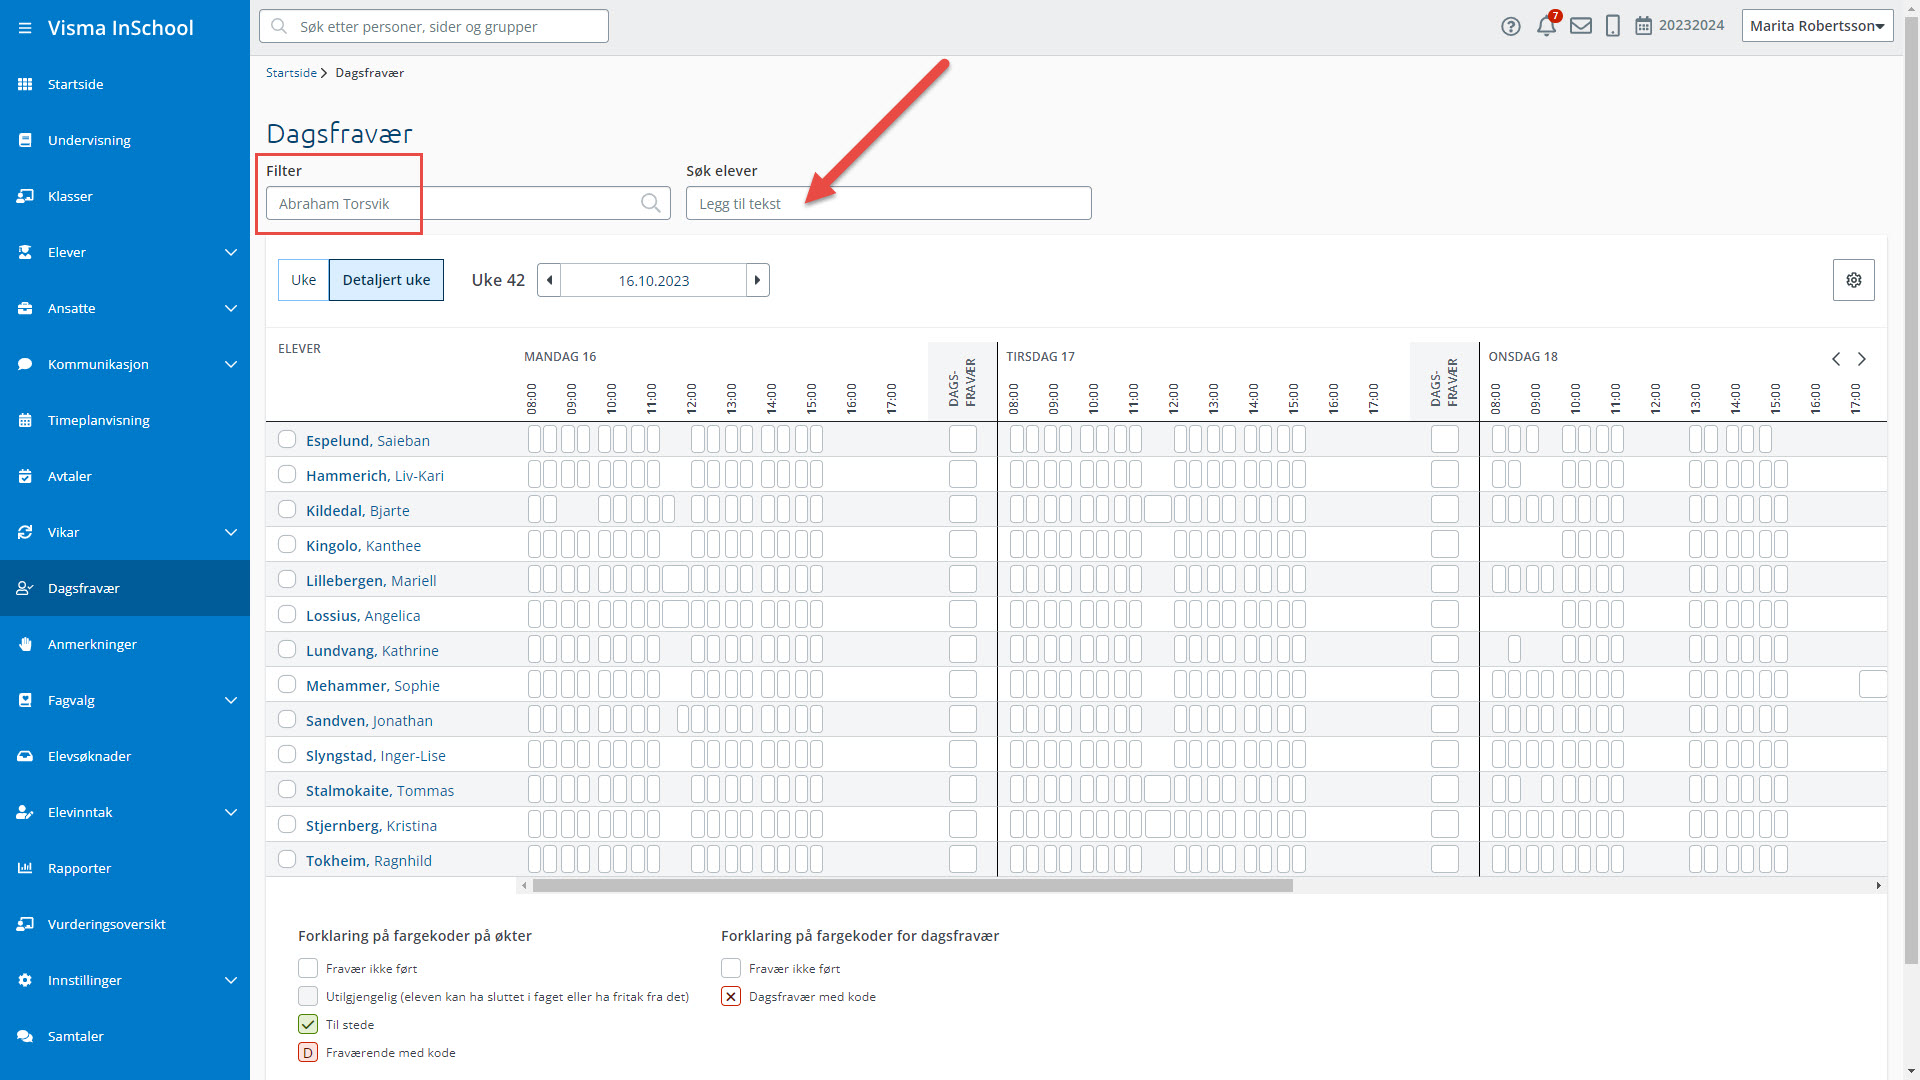Open student Stalmokaite, Tommas link

[380, 790]
